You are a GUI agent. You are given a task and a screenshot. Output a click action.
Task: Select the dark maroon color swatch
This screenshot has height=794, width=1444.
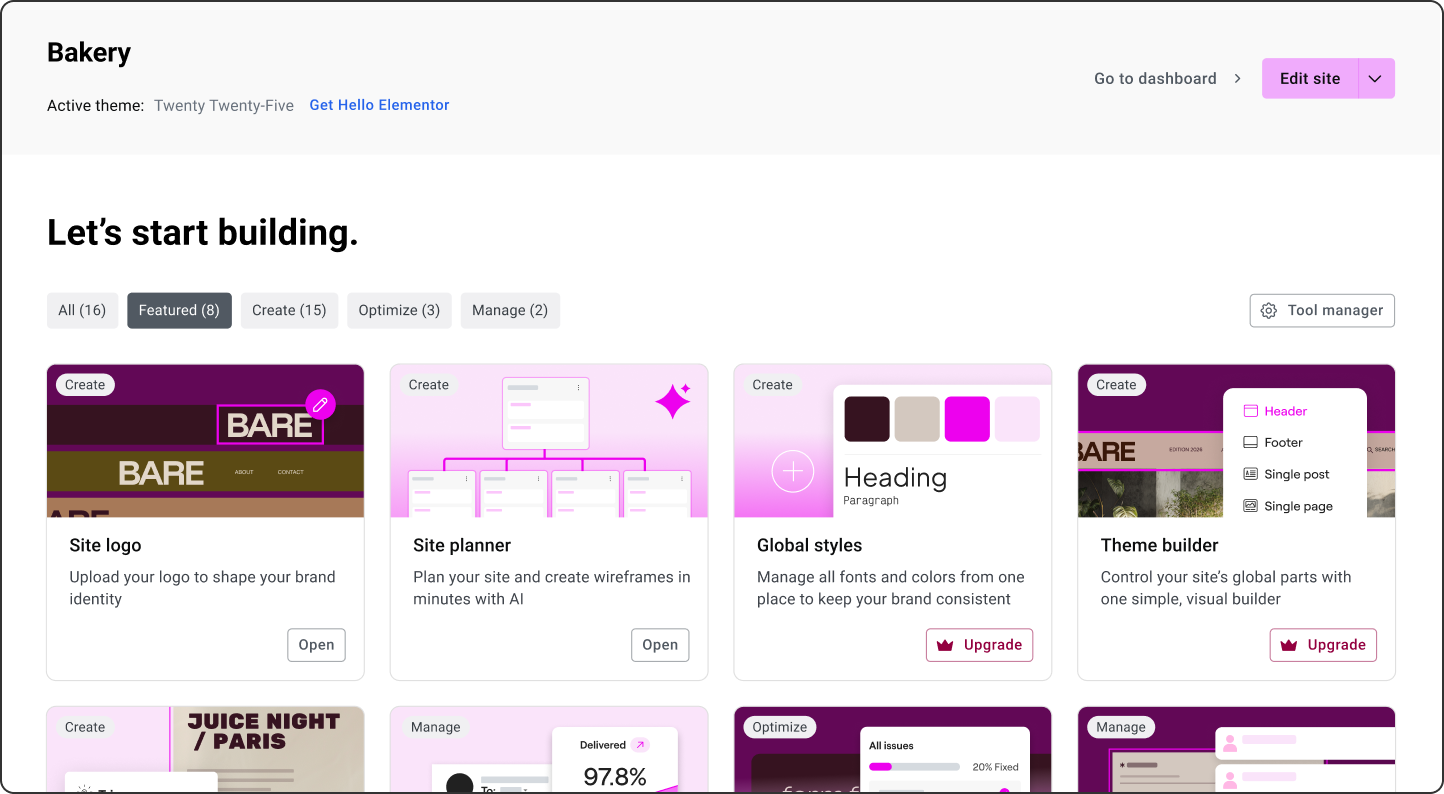point(867,419)
